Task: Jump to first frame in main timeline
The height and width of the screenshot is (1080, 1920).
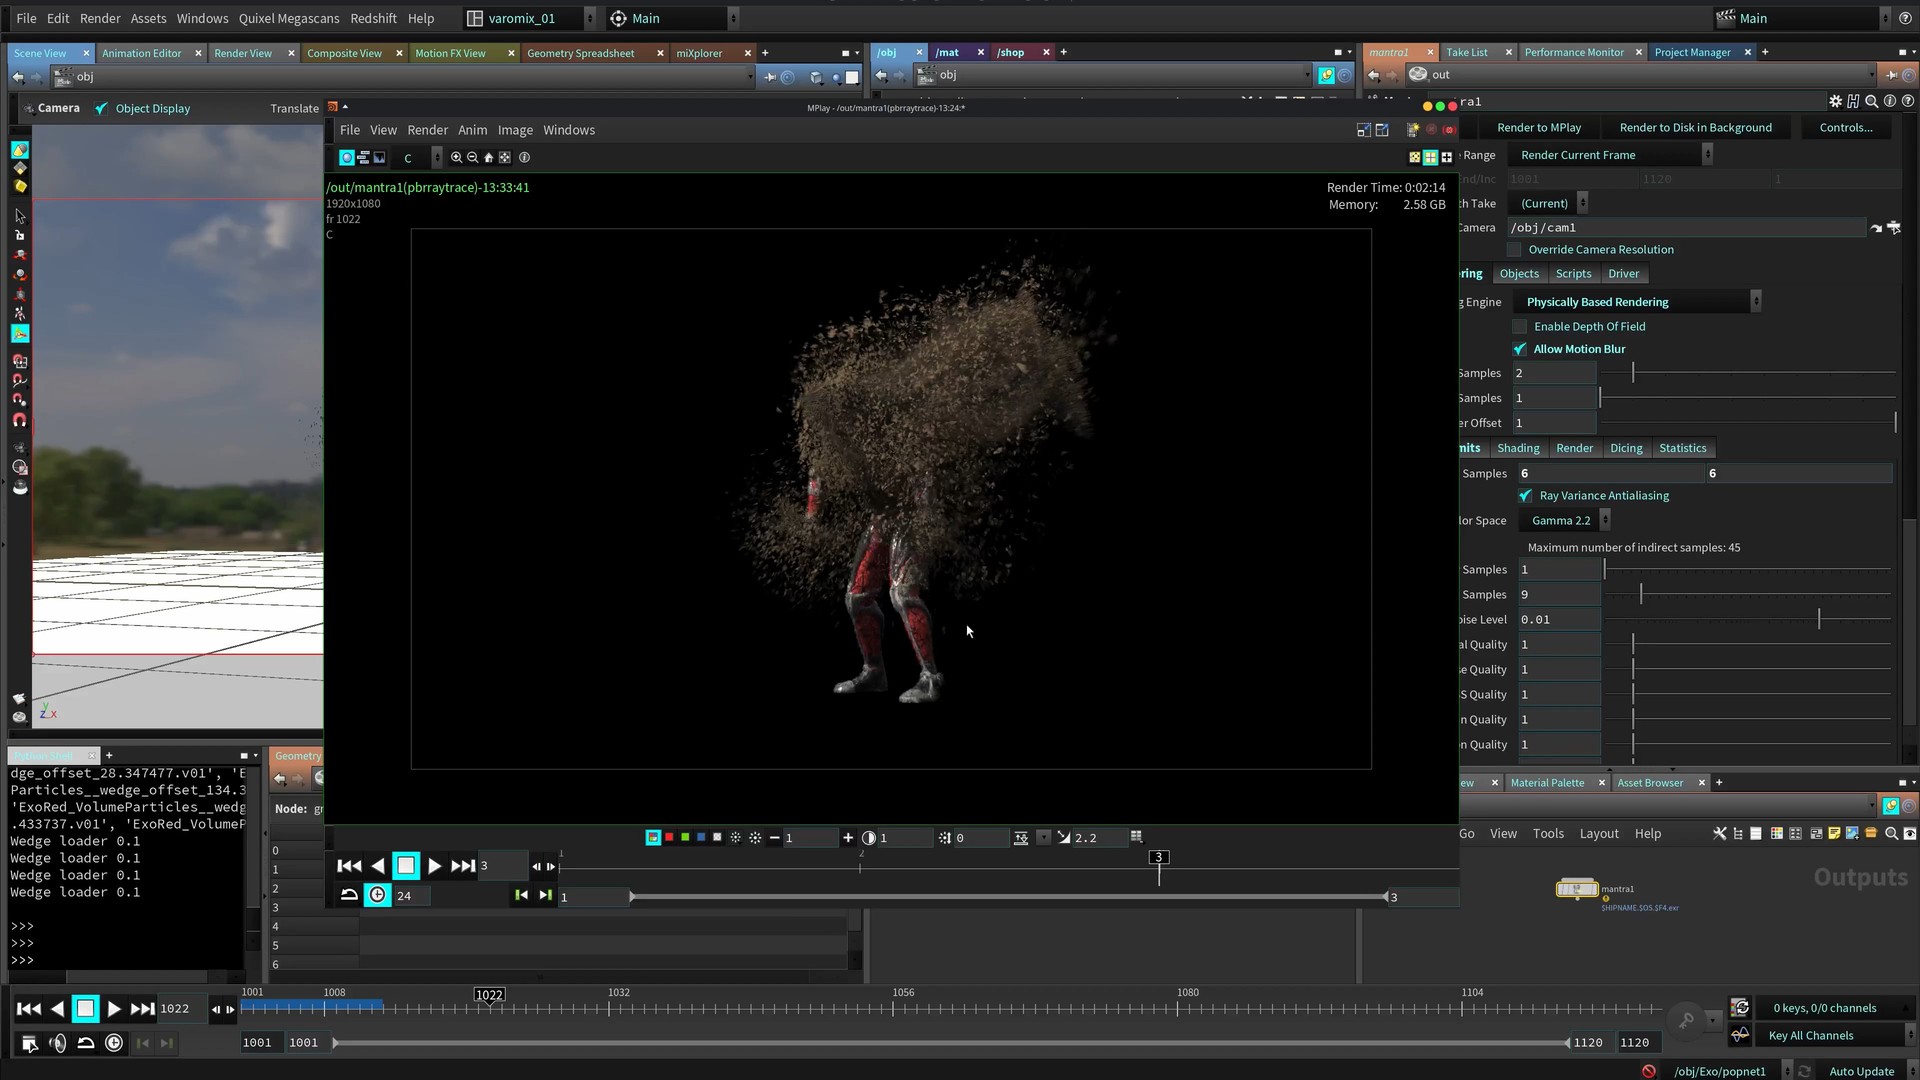Action: [29, 1009]
